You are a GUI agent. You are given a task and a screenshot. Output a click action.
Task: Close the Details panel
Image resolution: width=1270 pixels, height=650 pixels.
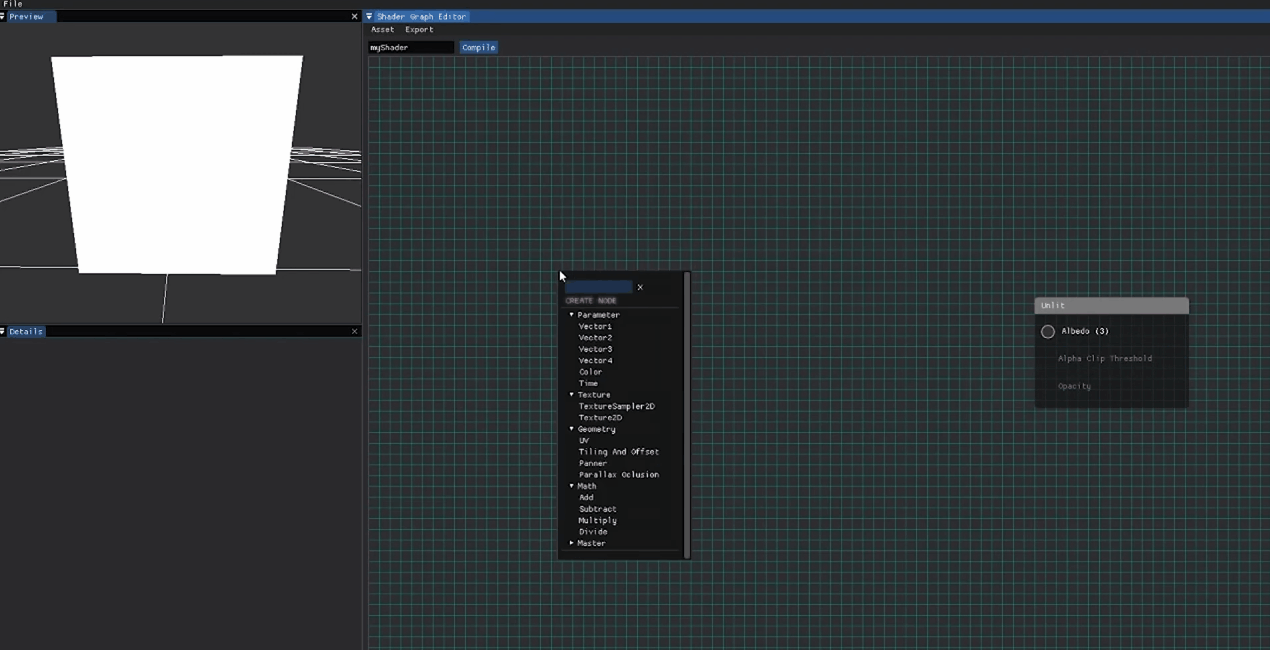[354, 331]
